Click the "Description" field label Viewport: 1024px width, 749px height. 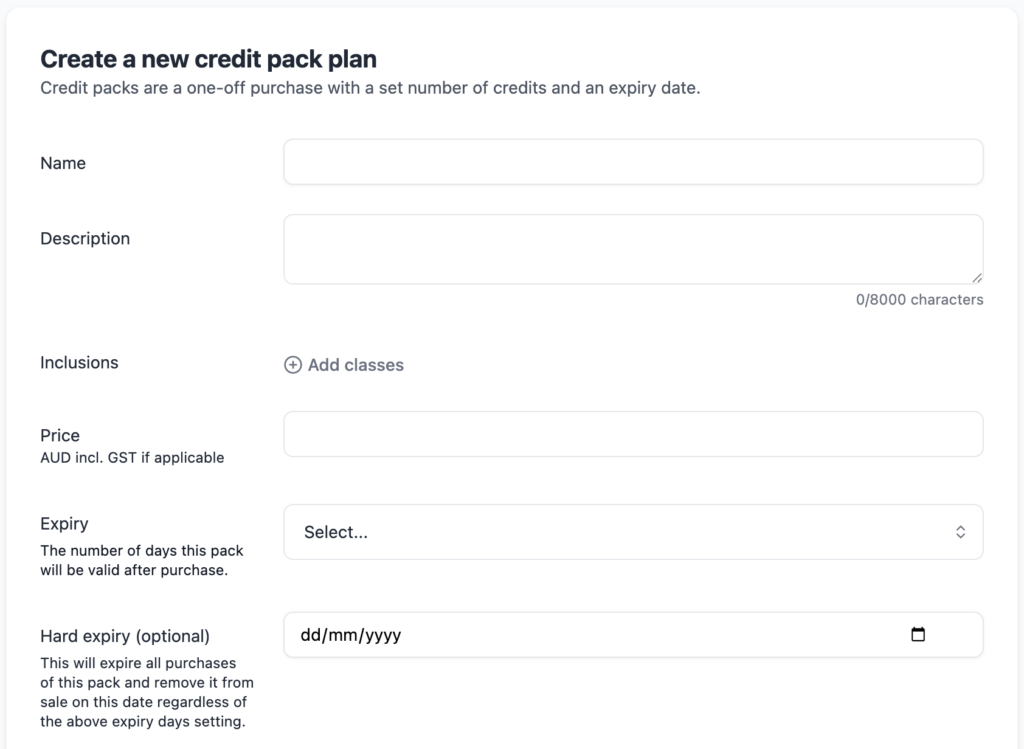click(x=85, y=238)
